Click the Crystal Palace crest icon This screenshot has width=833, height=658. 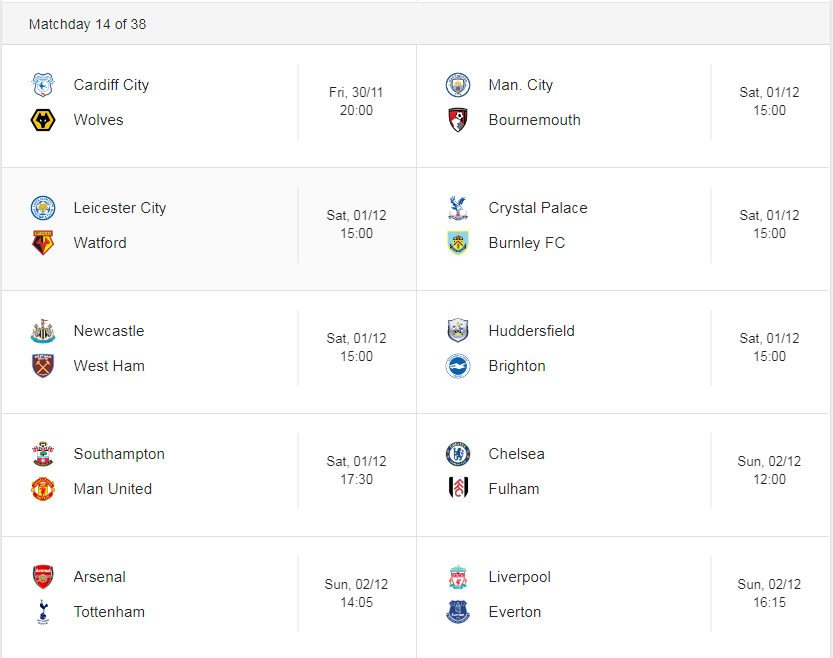458,208
